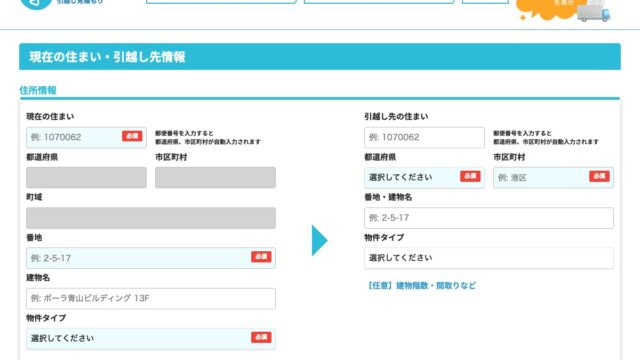Click the postal code hint text beside destination
The height and width of the screenshot is (360, 640).
546,138
